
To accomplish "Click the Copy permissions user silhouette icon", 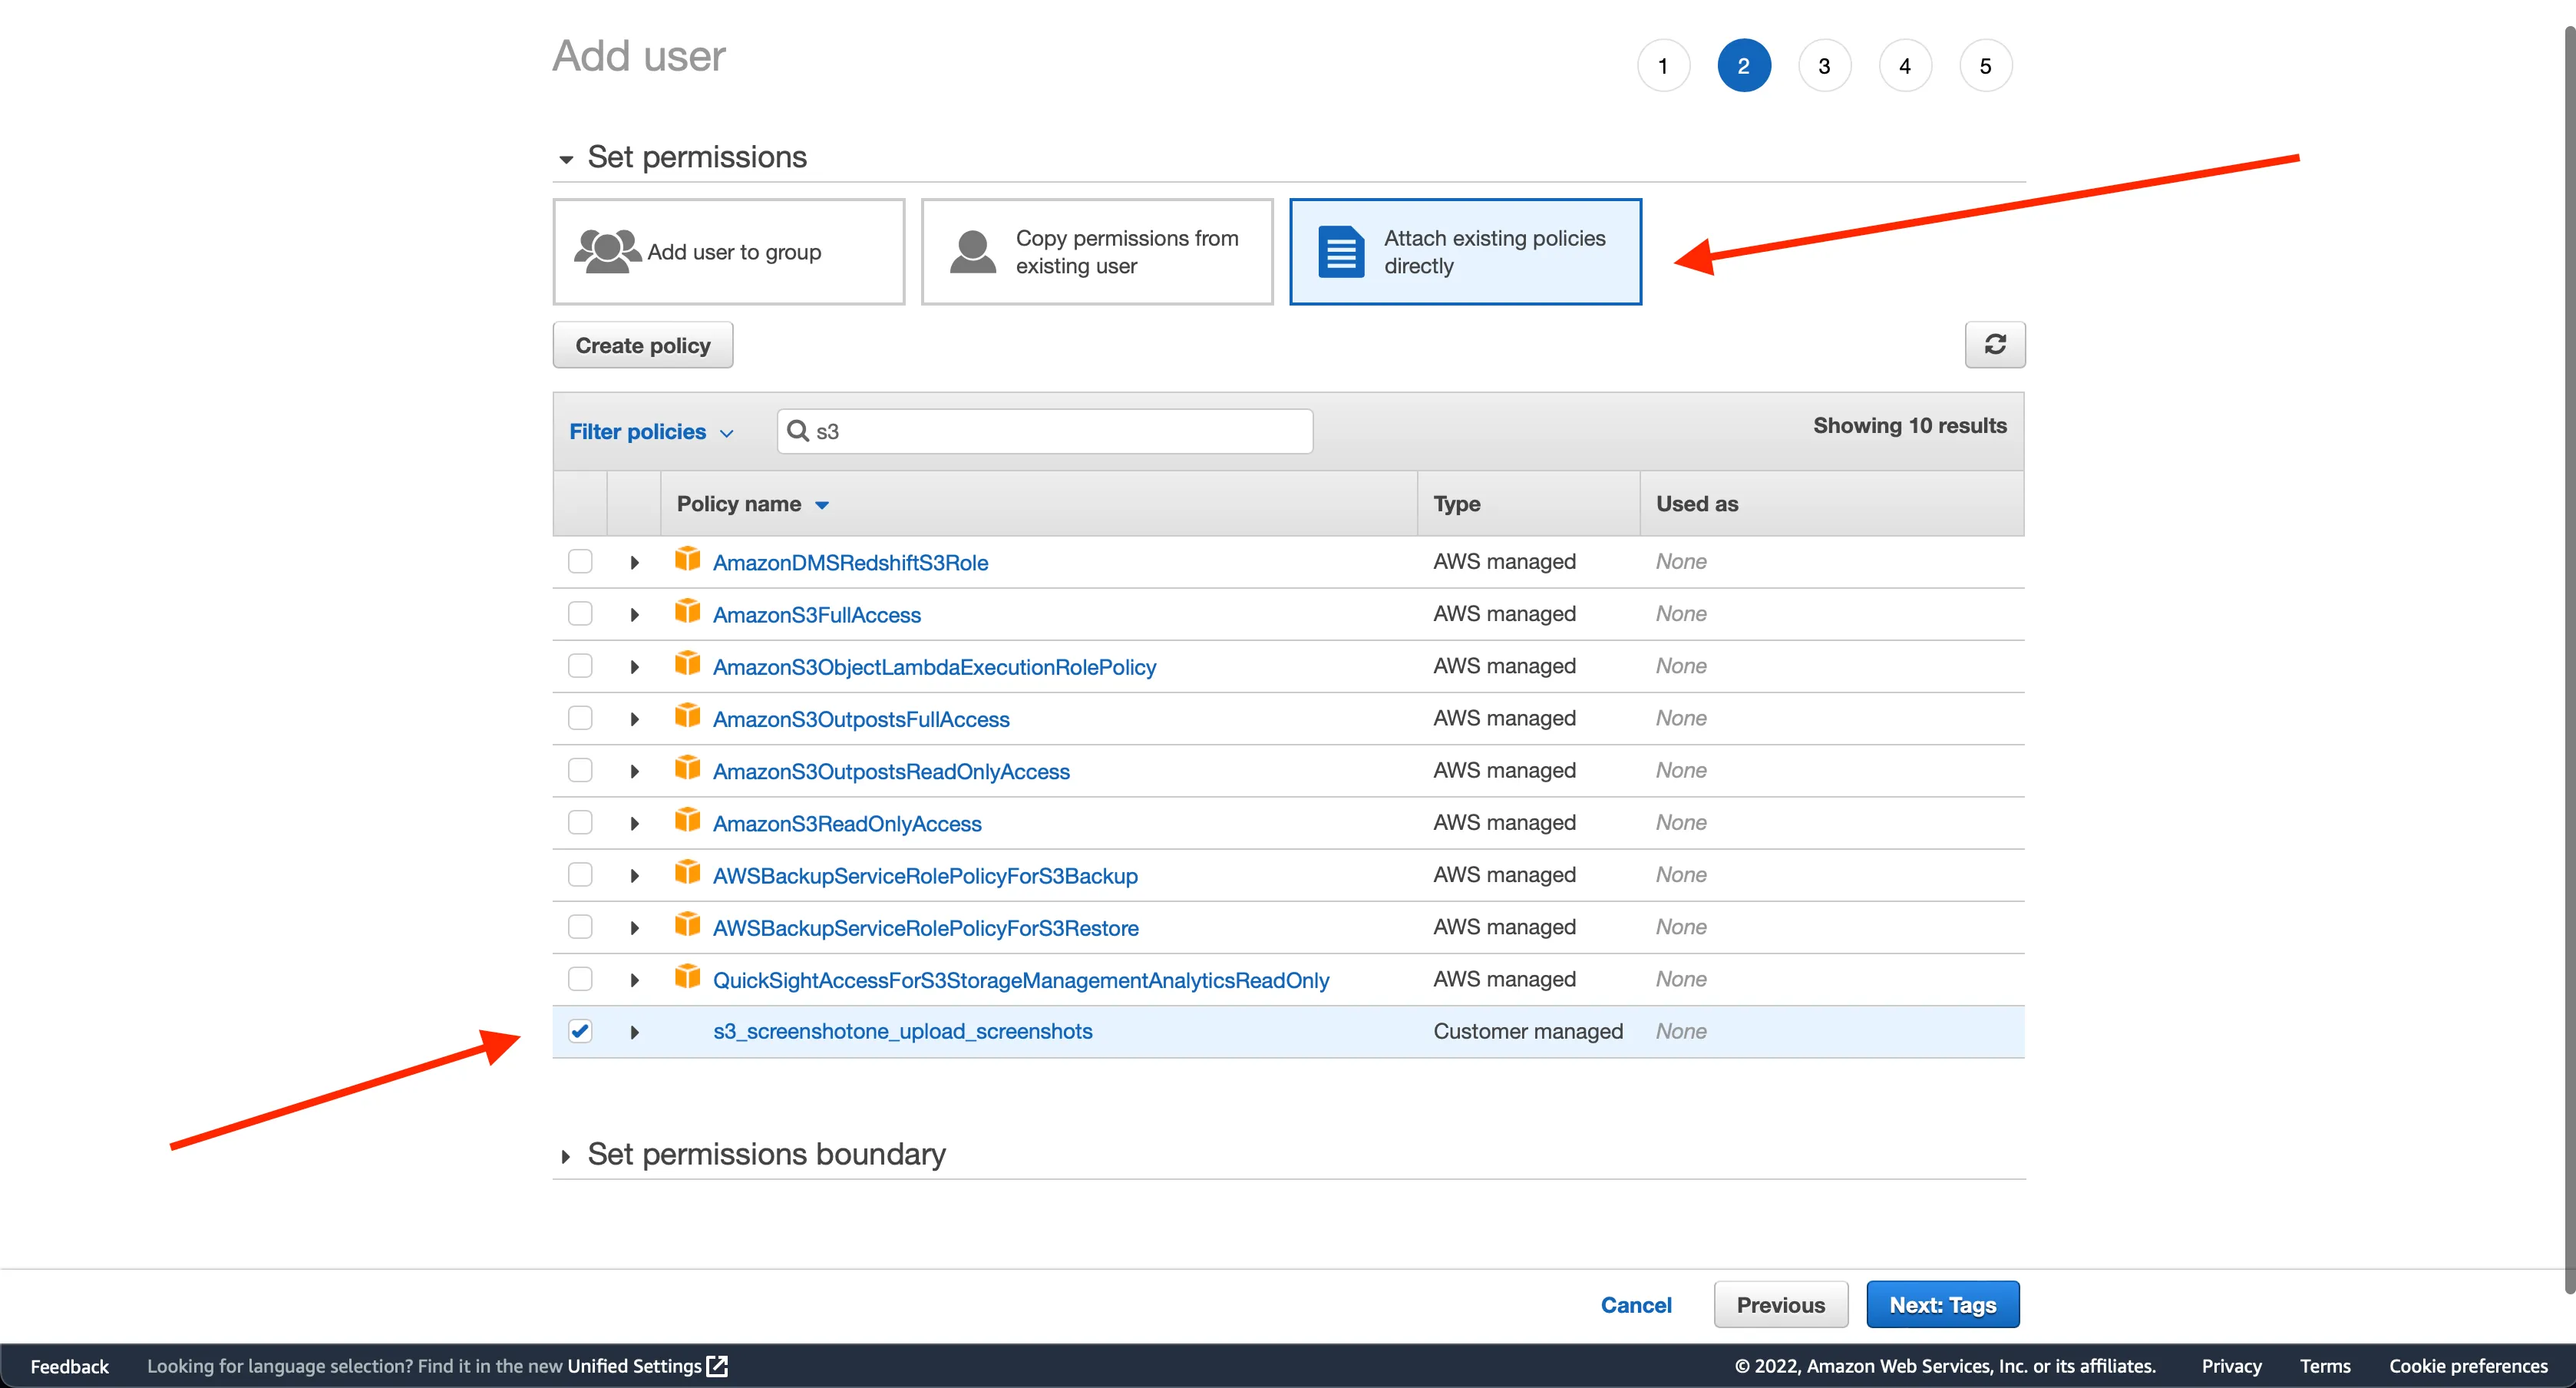I will click(x=972, y=252).
